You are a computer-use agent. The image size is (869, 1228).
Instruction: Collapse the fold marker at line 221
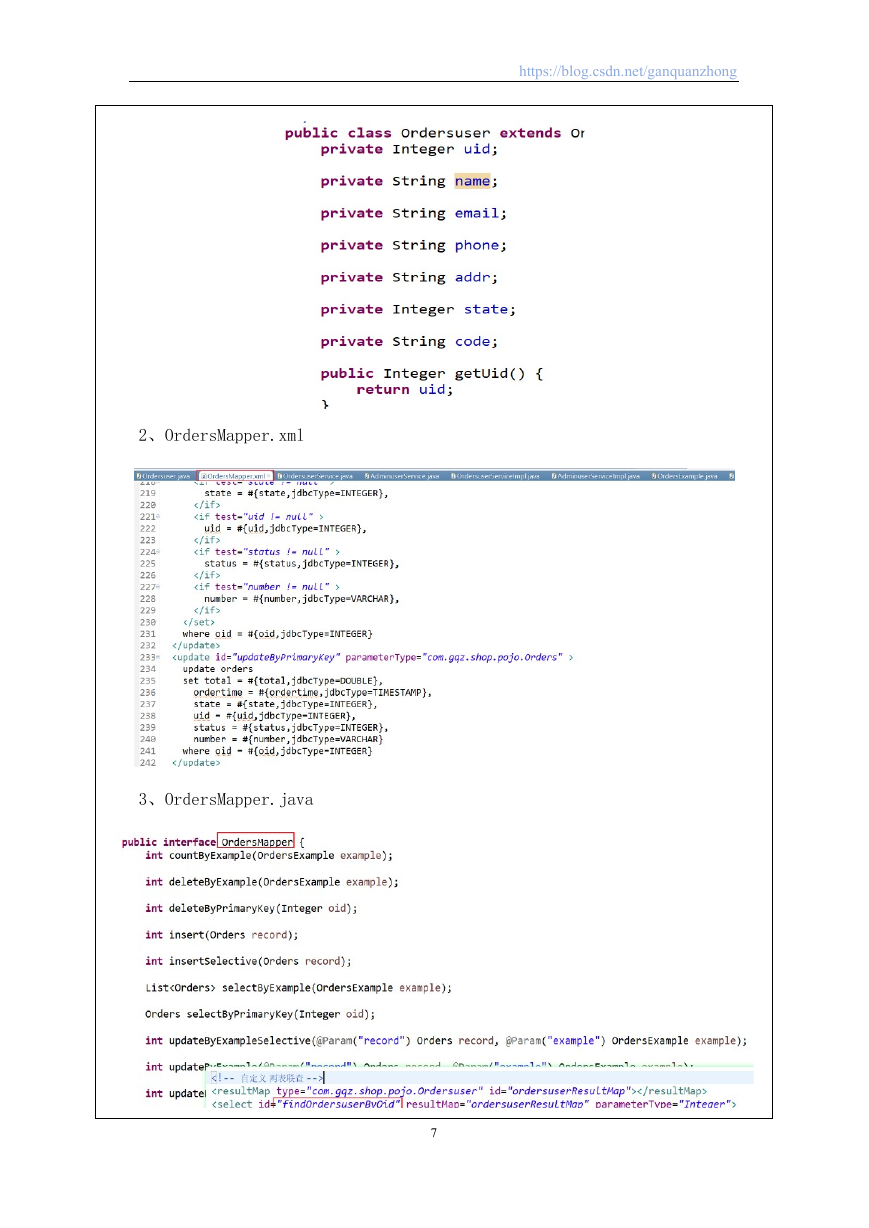[159, 516]
